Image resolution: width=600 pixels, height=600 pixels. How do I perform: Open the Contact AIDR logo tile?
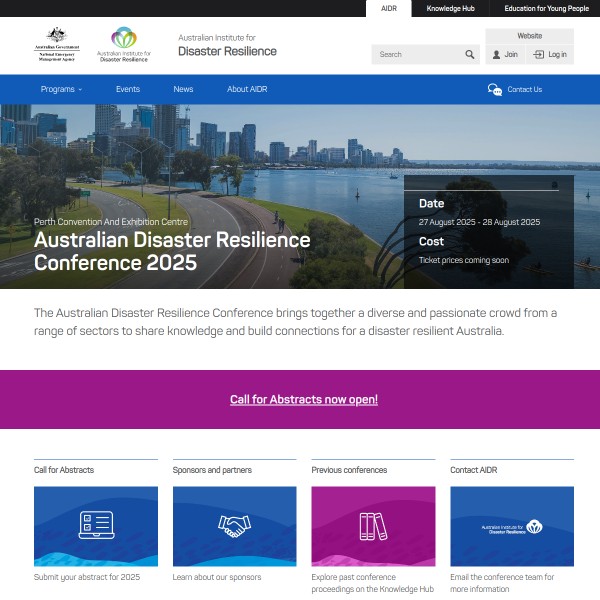coord(511,526)
